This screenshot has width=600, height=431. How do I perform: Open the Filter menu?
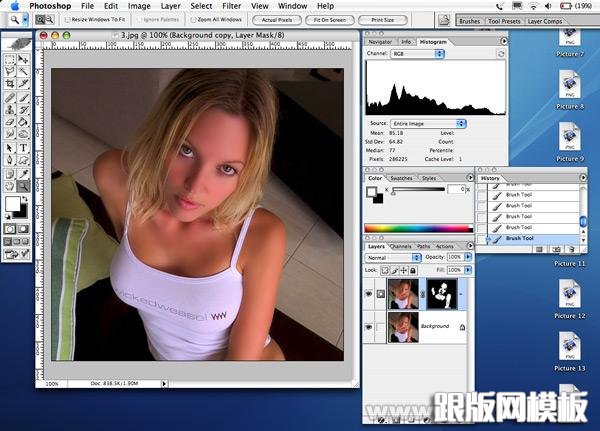pos(232,6)
